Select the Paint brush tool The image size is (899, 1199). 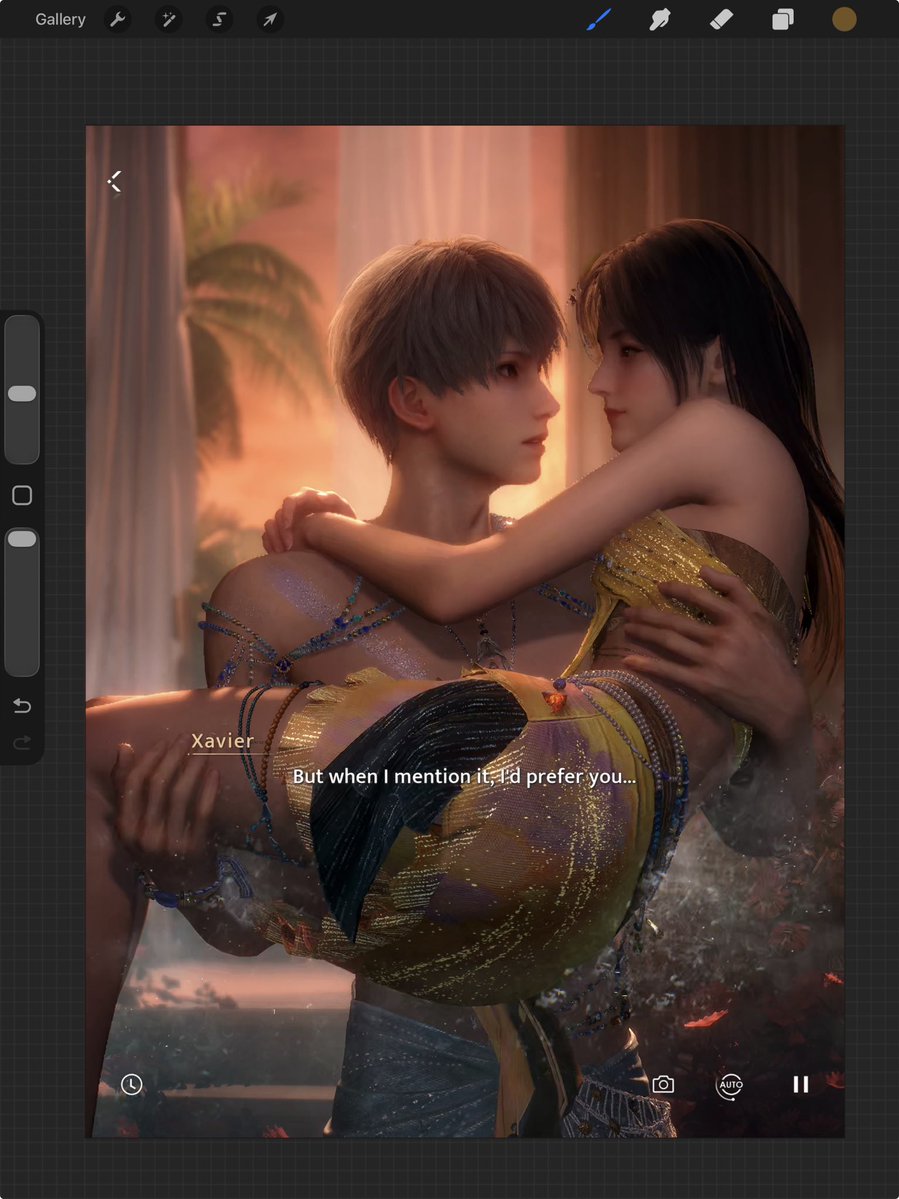(599, 19)
